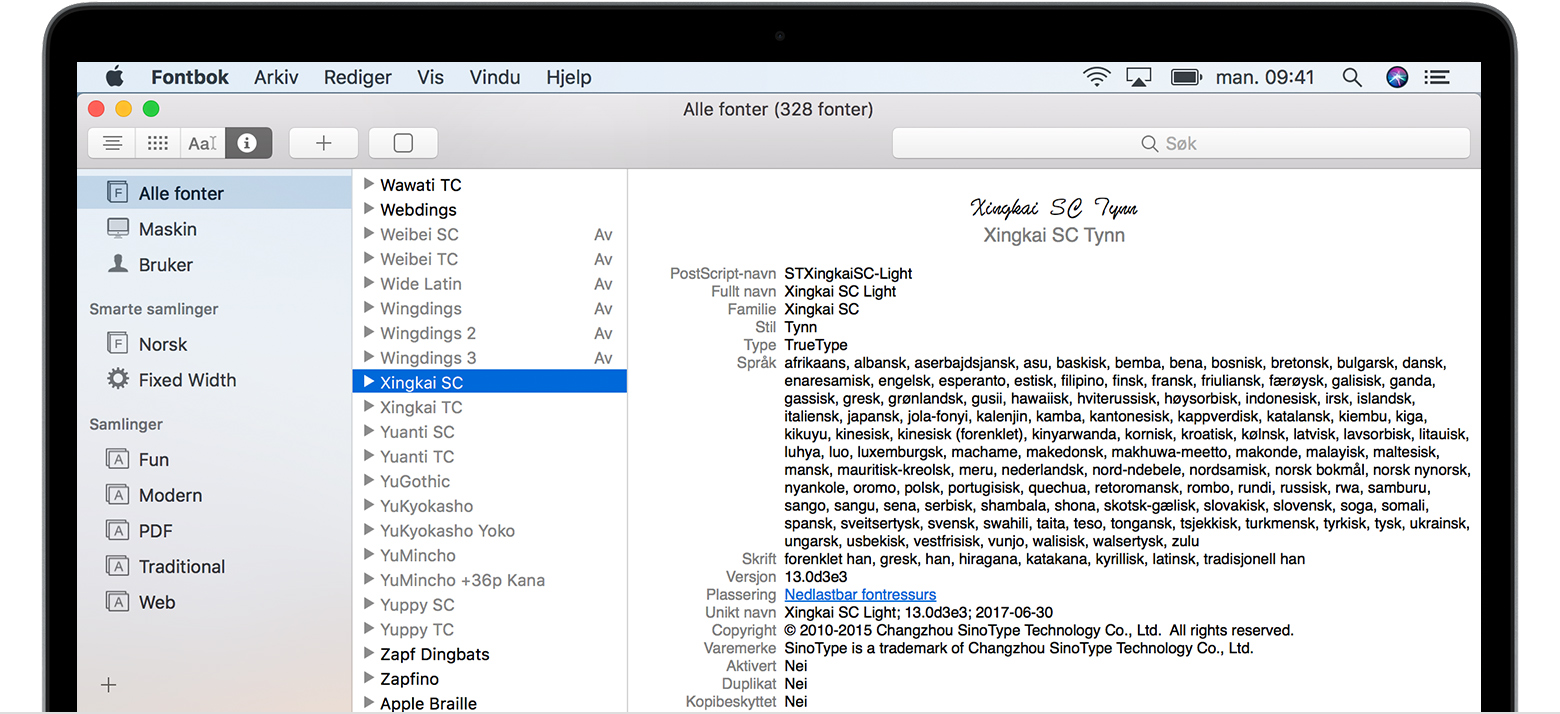Expand the Xingkai SC font family
Screen dimensions: 1560x714
tap(368, 382)
